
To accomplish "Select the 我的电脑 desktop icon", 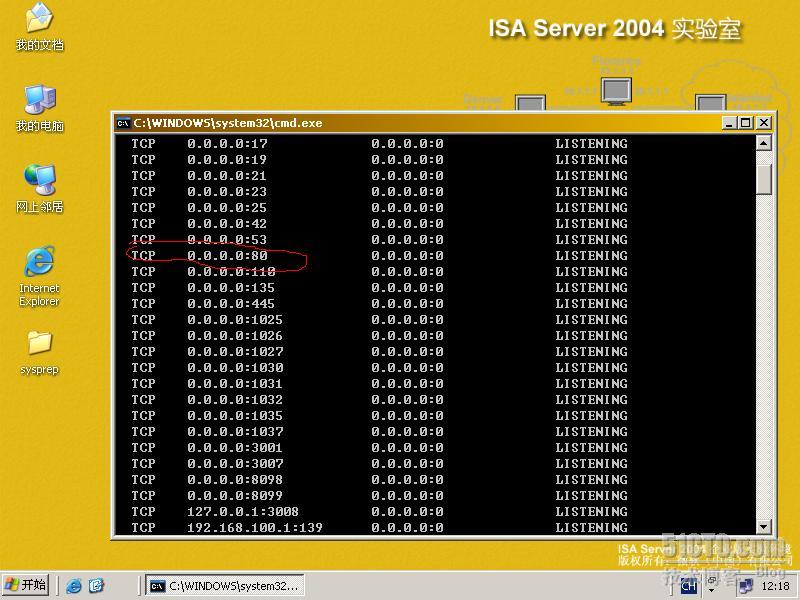I will pyautogui.click(x=39, y=108).
